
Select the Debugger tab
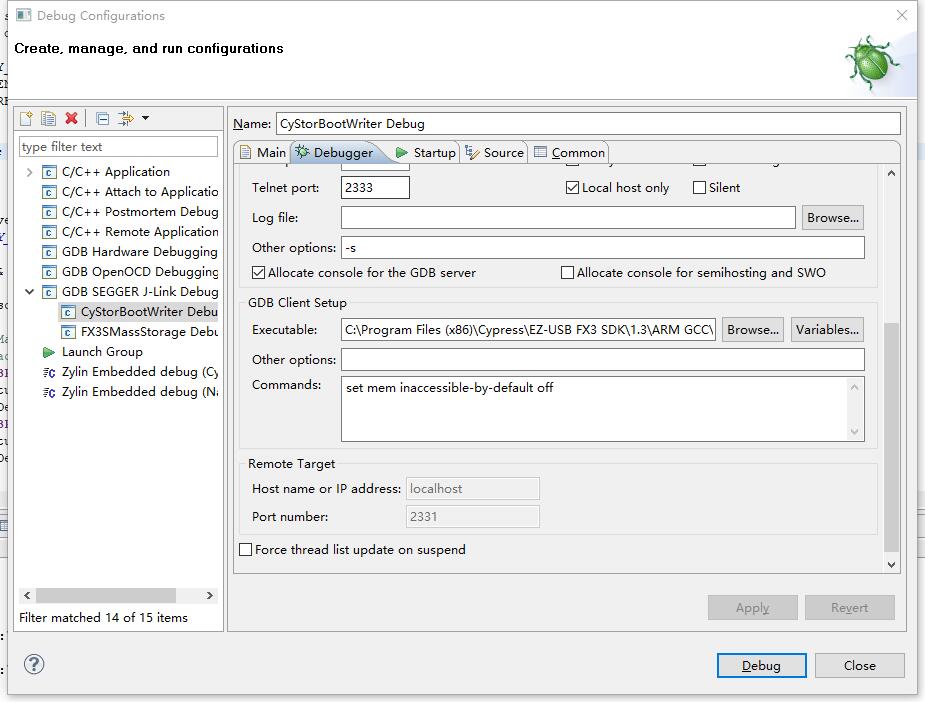pyautogui.click(x=334, y=153)
